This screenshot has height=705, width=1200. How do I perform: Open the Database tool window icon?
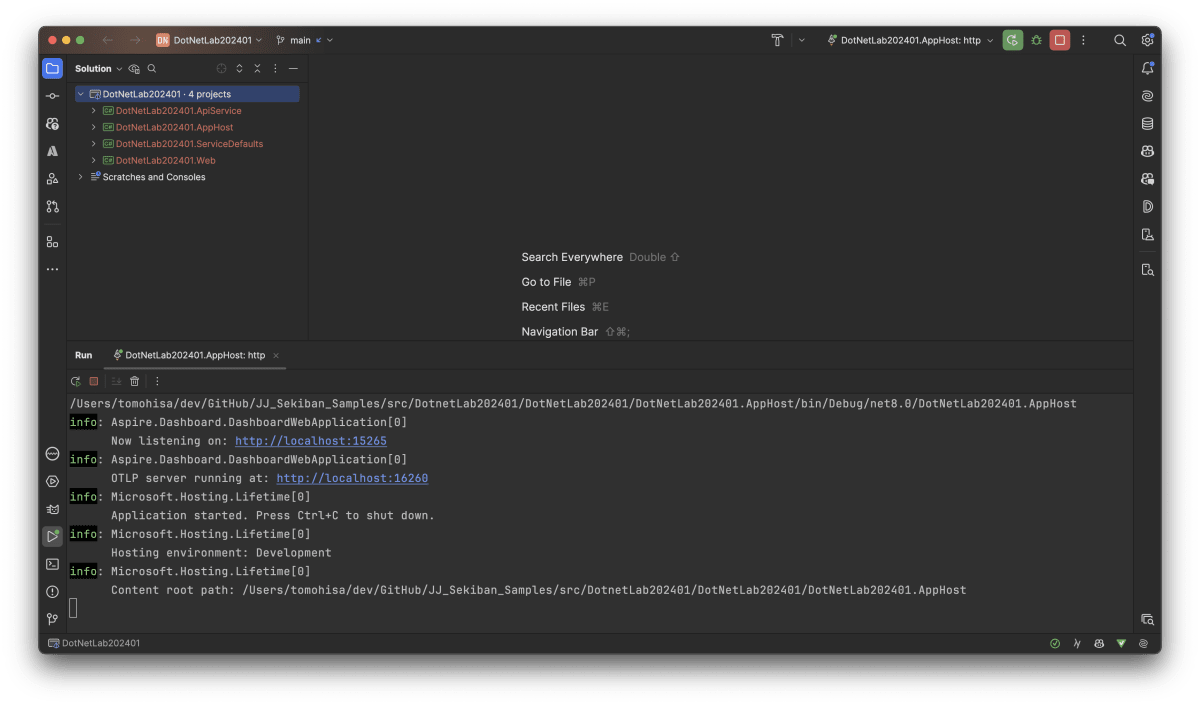pos(1147,124)
